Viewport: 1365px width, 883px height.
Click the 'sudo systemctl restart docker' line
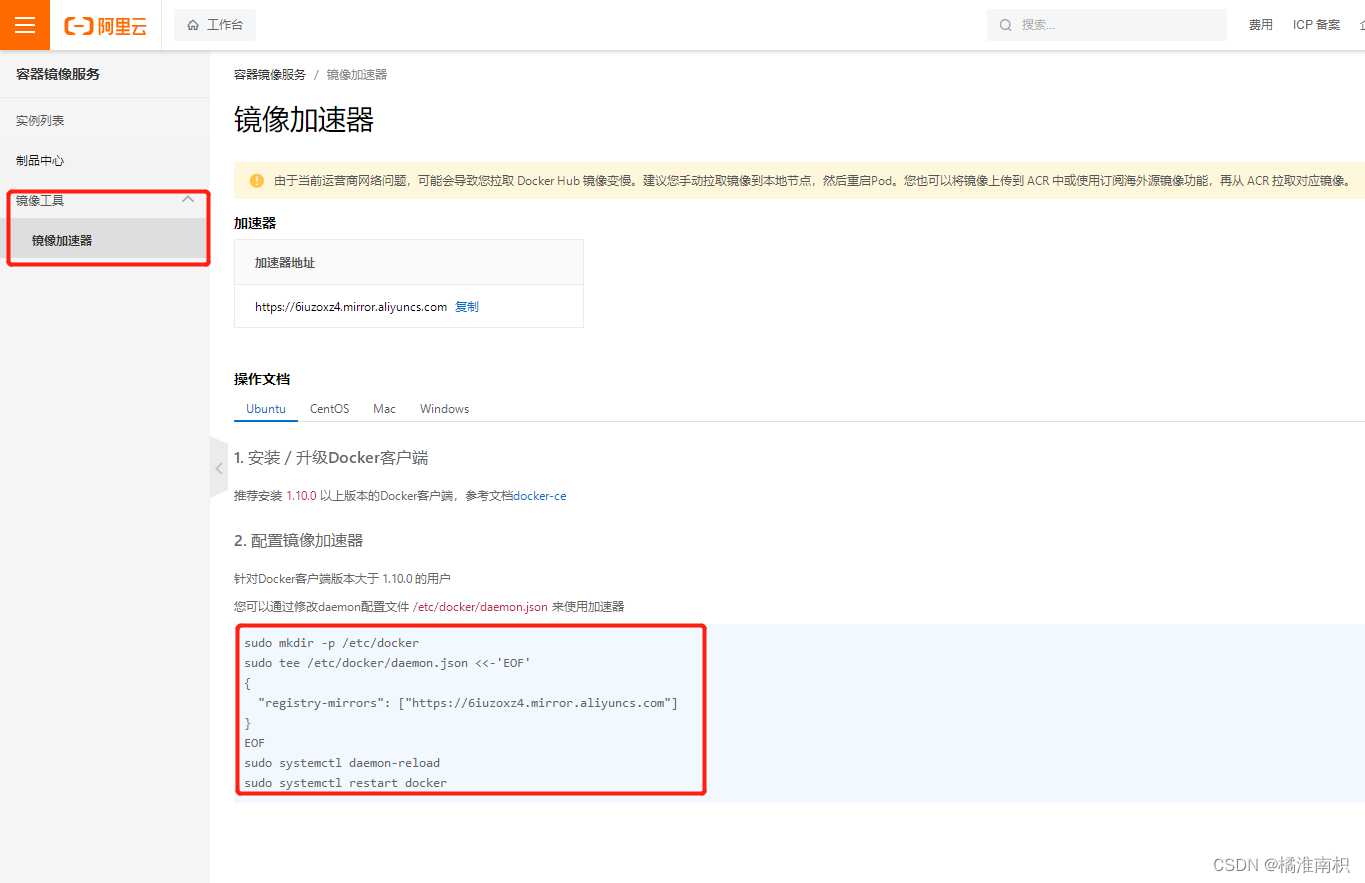(345, 783)
